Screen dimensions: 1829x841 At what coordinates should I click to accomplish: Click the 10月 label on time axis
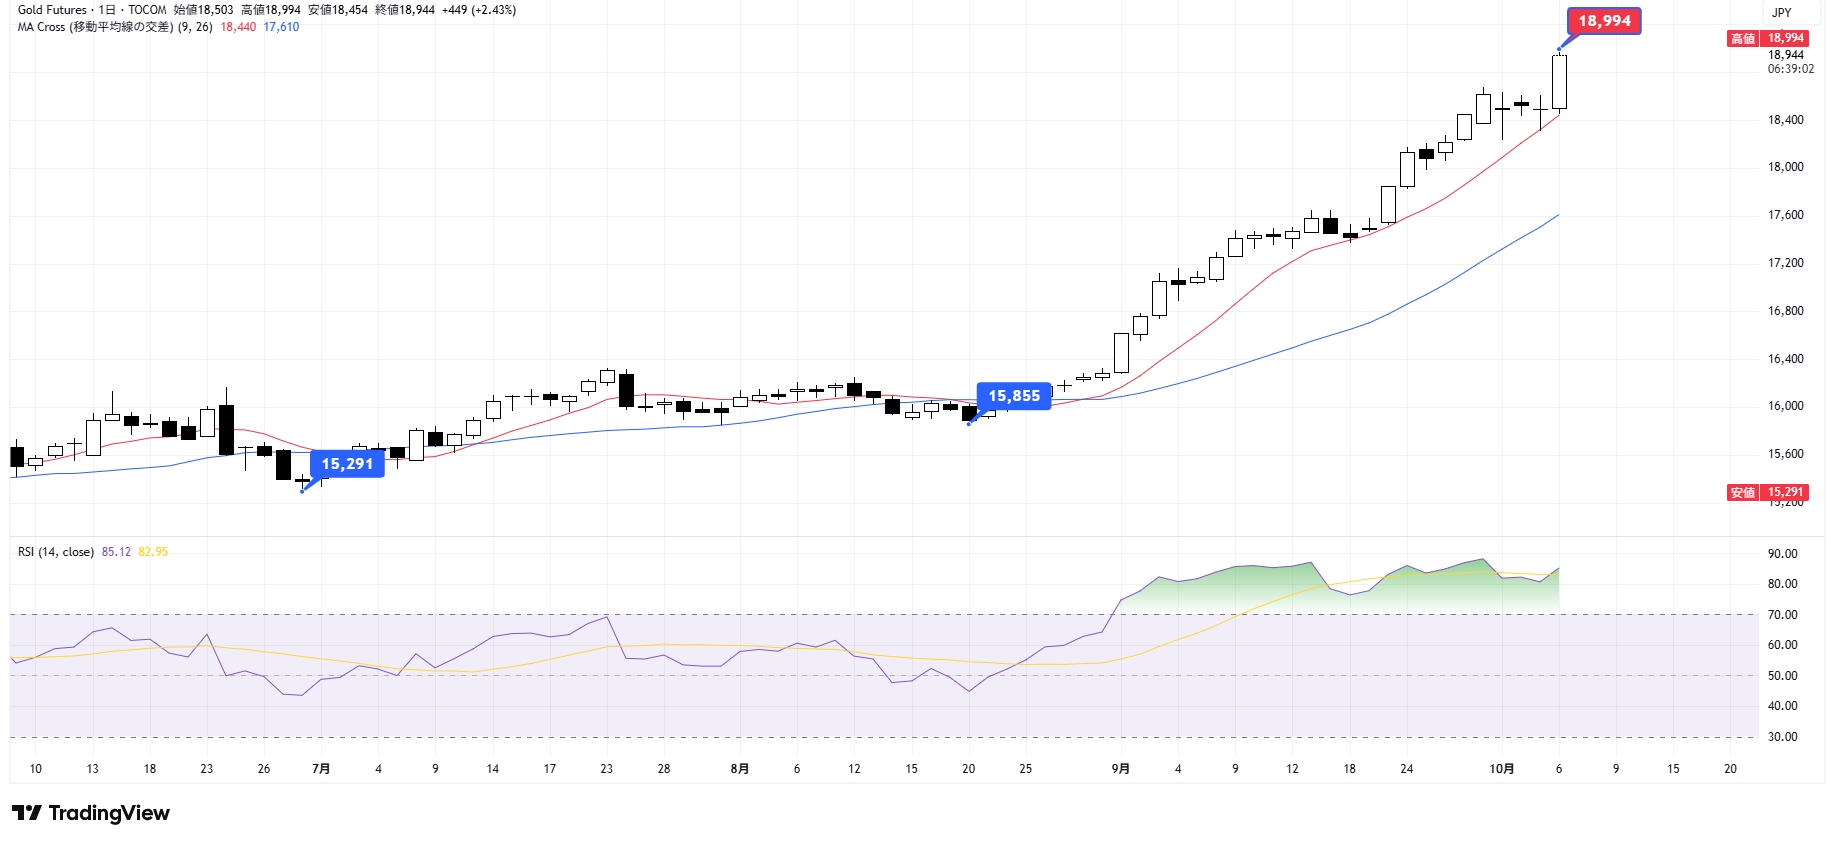click(x=1501, y=769)
